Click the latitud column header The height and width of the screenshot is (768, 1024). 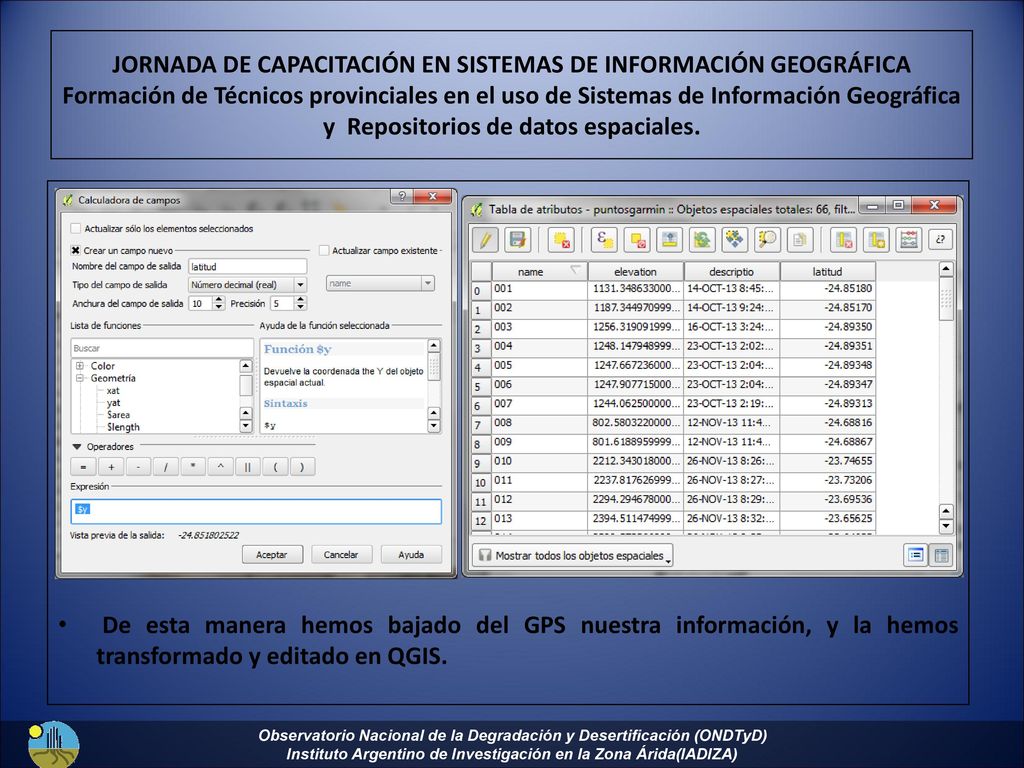pos(827,272)
